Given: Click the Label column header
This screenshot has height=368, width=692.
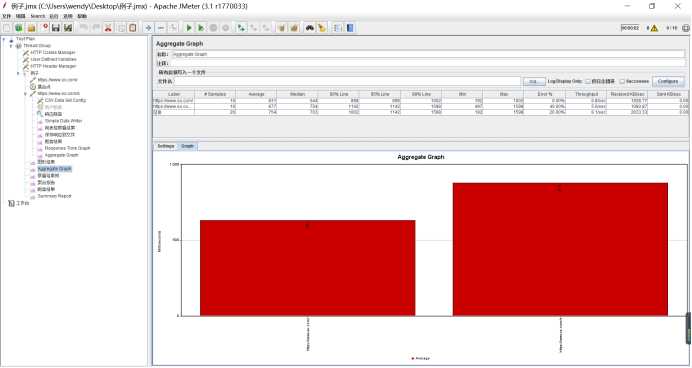Looking at the screenshot, I should pos(174,94).
